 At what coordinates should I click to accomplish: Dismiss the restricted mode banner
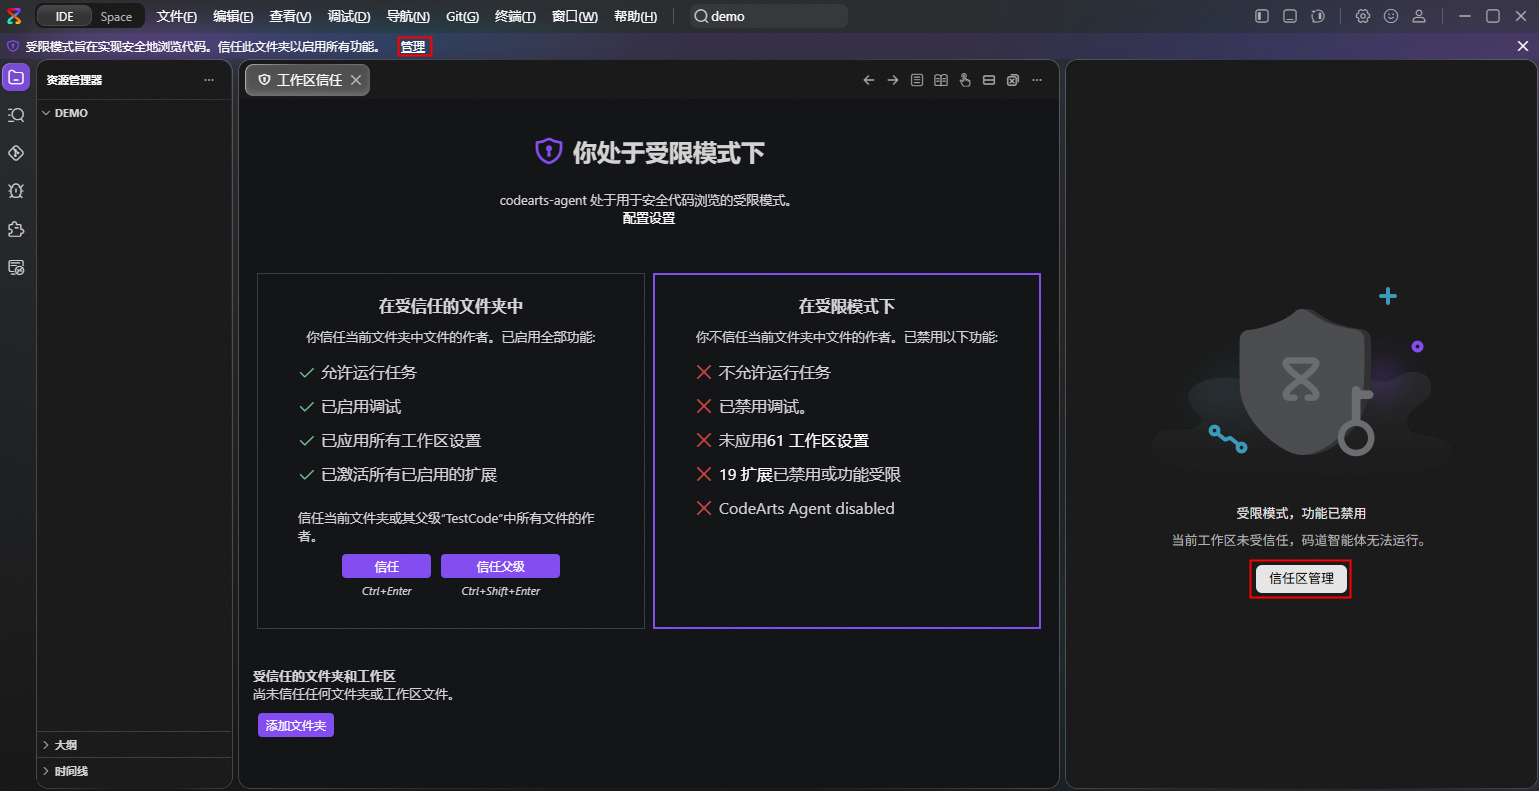tap(1523, 46)
